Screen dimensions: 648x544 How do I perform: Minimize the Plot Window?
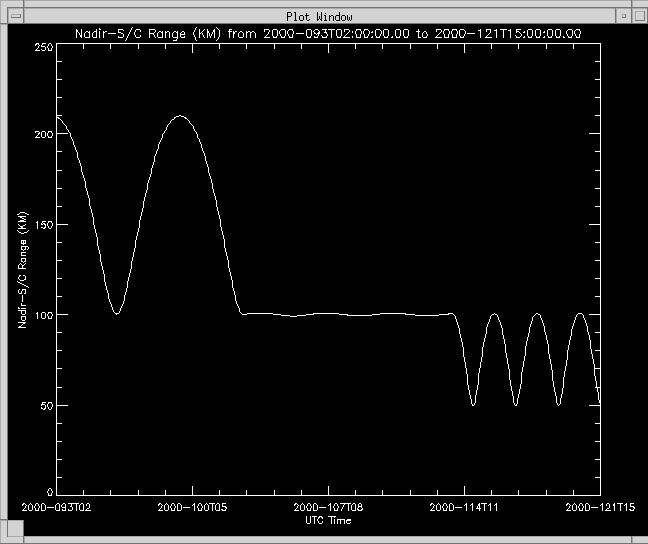(621, 16)
